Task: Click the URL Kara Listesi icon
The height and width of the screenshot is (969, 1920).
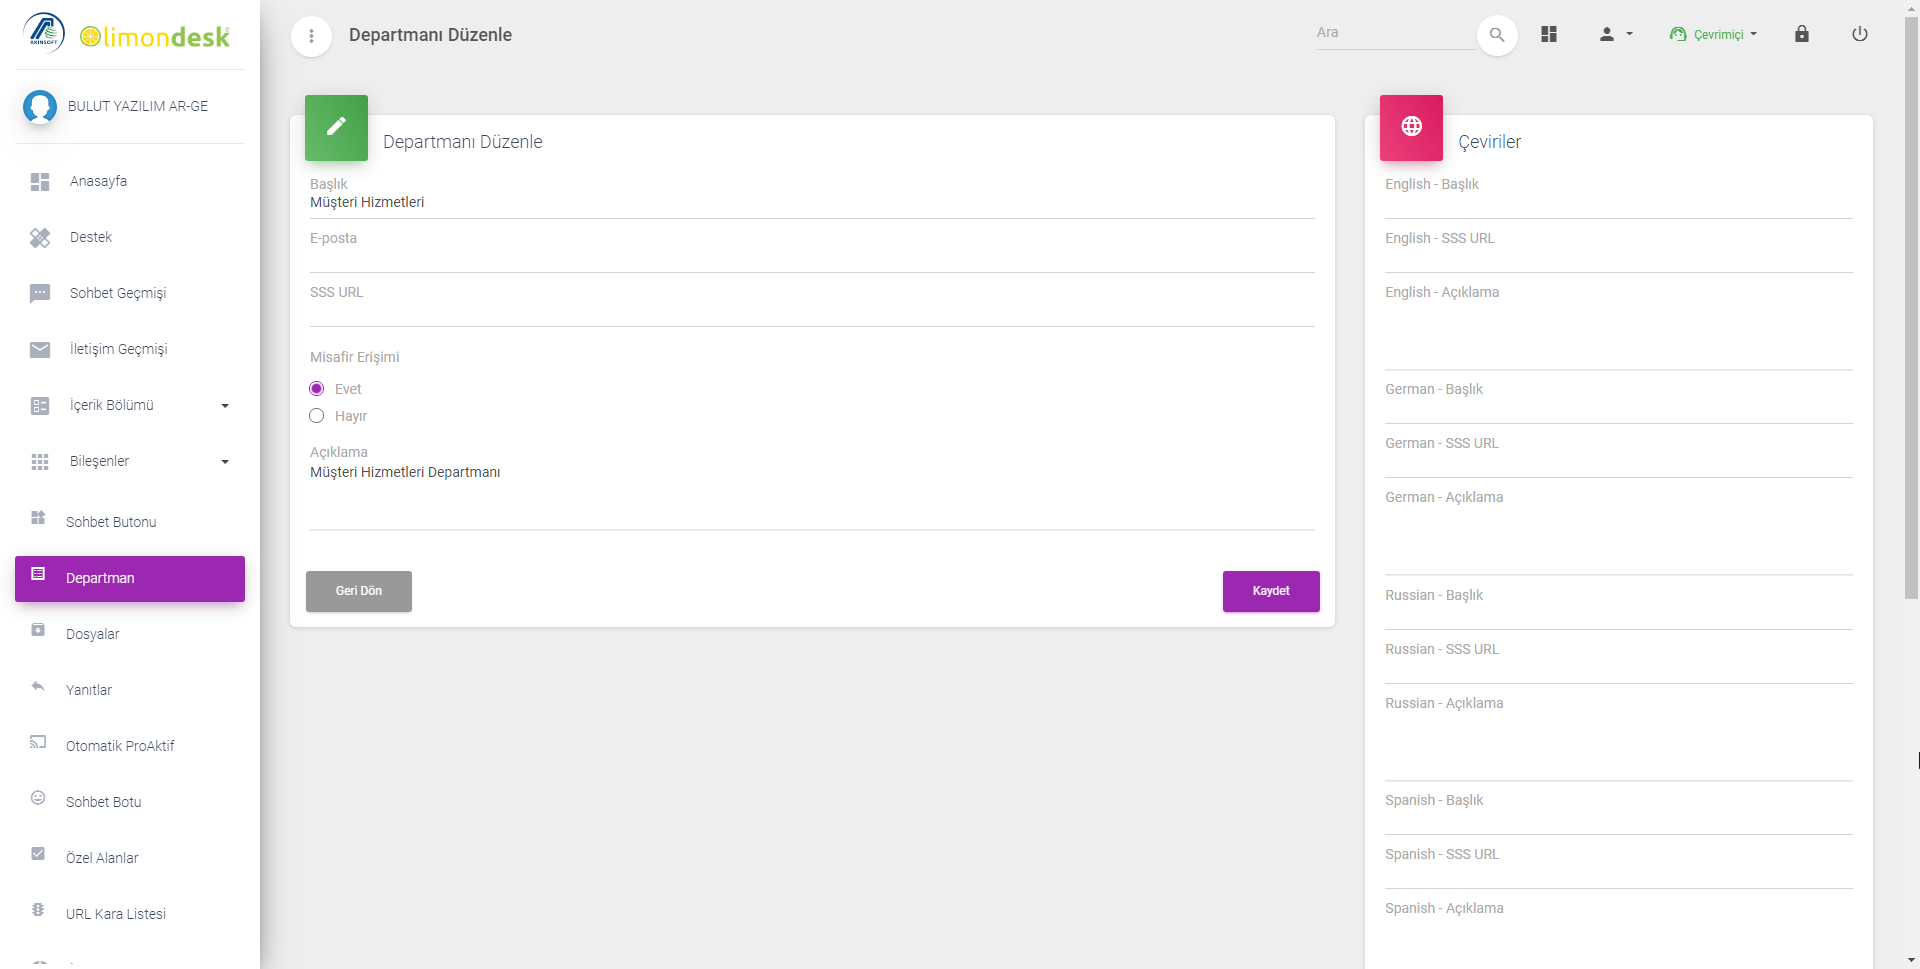Action: [x=38, y=910]
